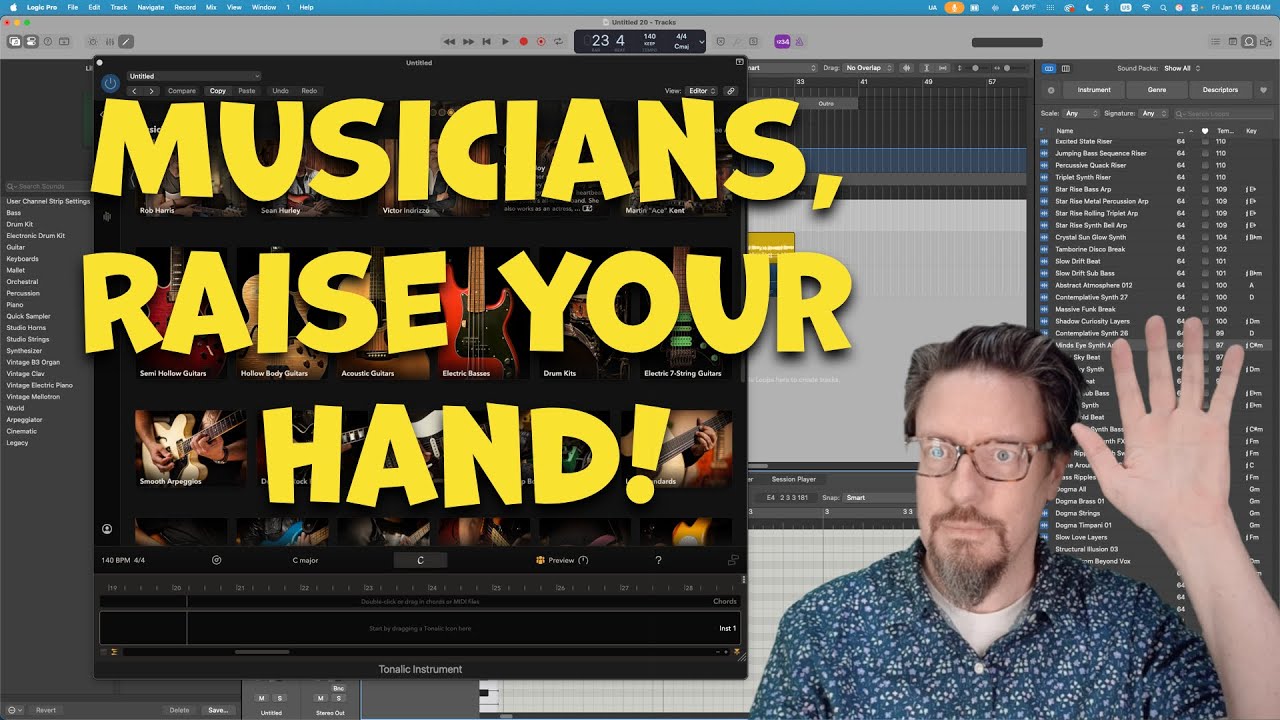Screen dimensions: 1280x720
Task: Open the Note Pads icon
Action: [x=1233, y=41]
